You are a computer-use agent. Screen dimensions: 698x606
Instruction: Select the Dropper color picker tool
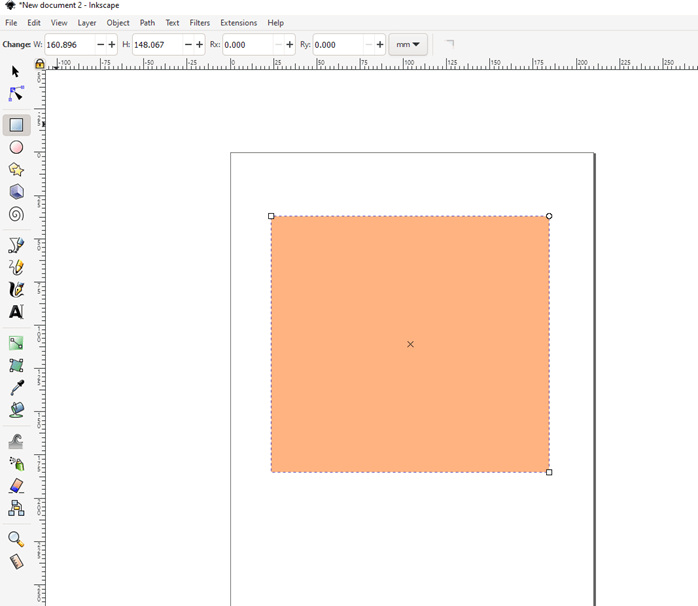[x=16, y=388]
